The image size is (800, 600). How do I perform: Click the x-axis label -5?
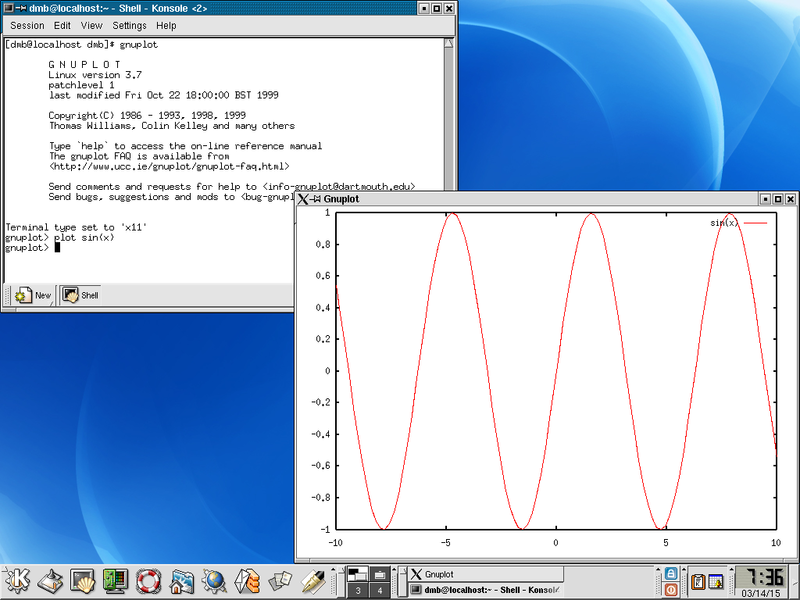tap(445, 543)
